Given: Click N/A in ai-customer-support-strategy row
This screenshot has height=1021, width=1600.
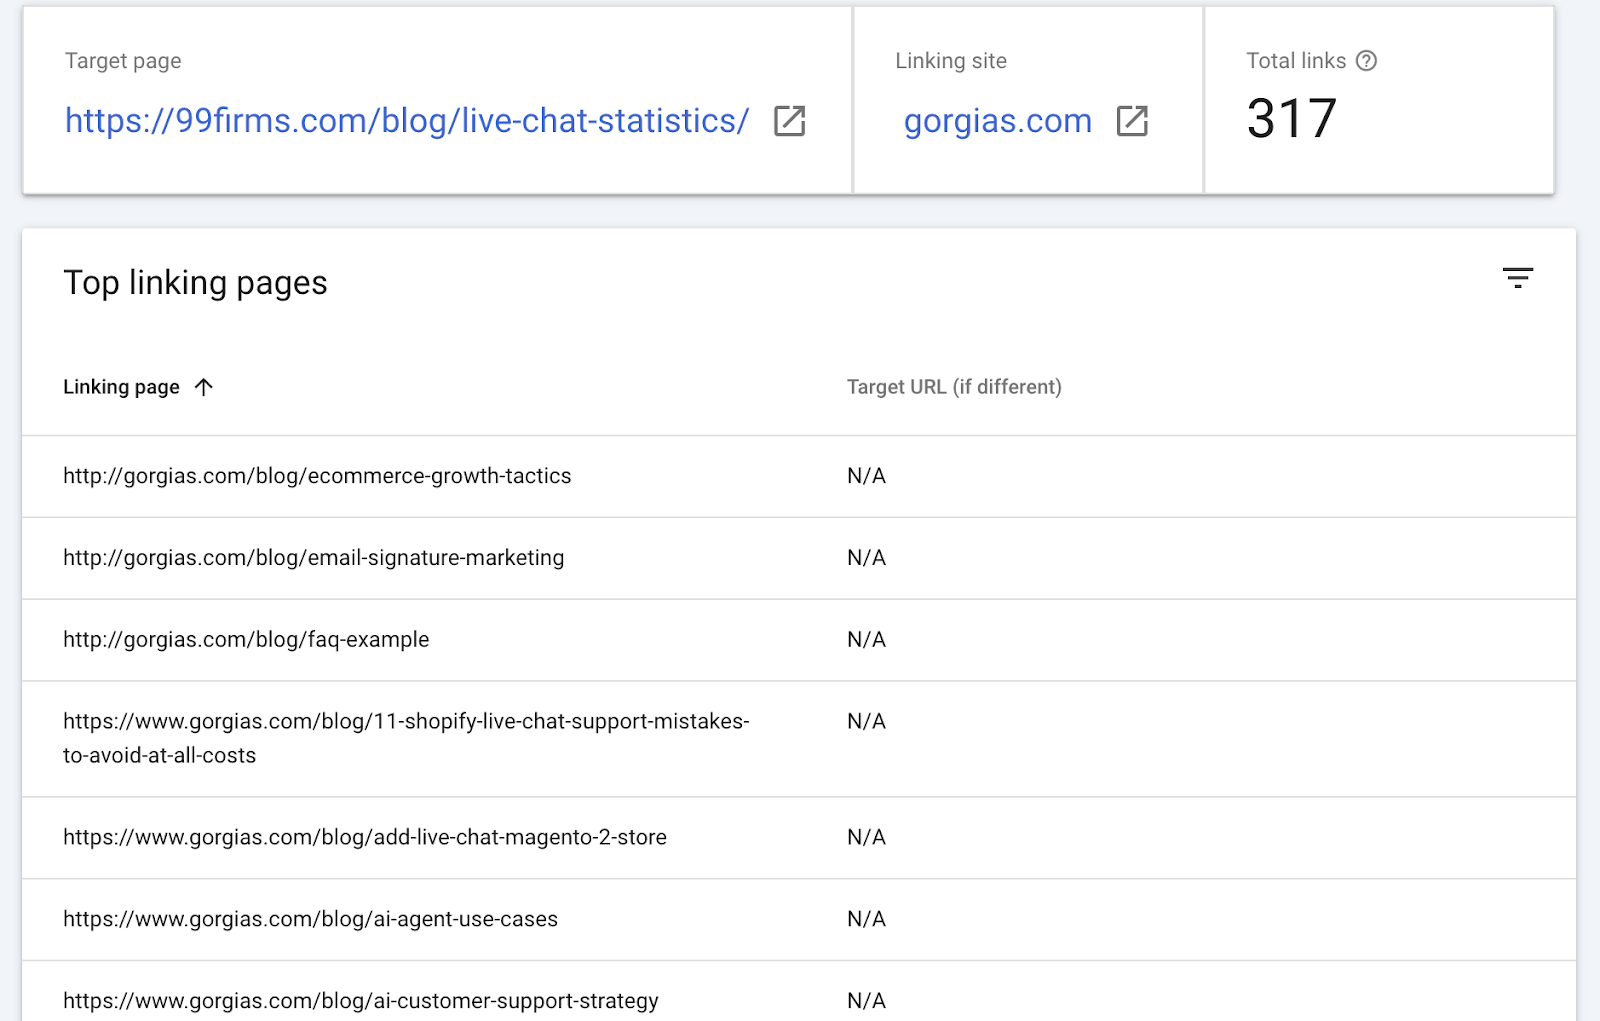Looking at the screenshot, I should pyautogui.click(x=867, y=1001).
